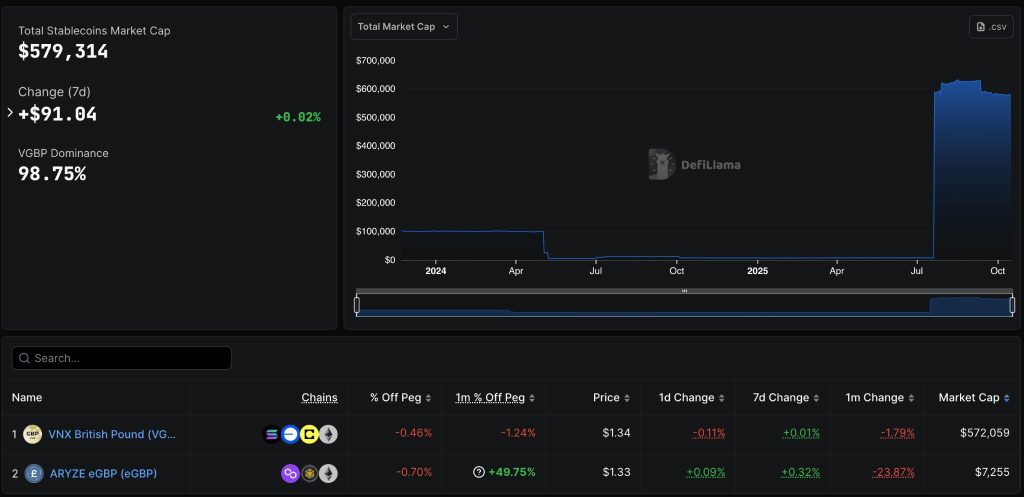Click the VNX British Pound GBP coin logo

pyautogui.click(x=33, y=434)
